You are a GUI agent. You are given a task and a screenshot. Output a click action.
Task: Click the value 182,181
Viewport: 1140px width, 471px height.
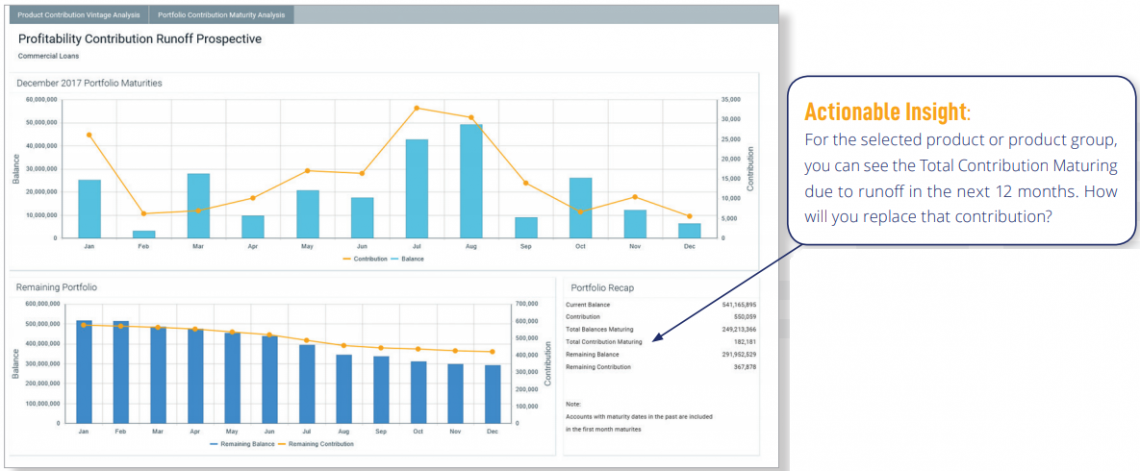746,342
